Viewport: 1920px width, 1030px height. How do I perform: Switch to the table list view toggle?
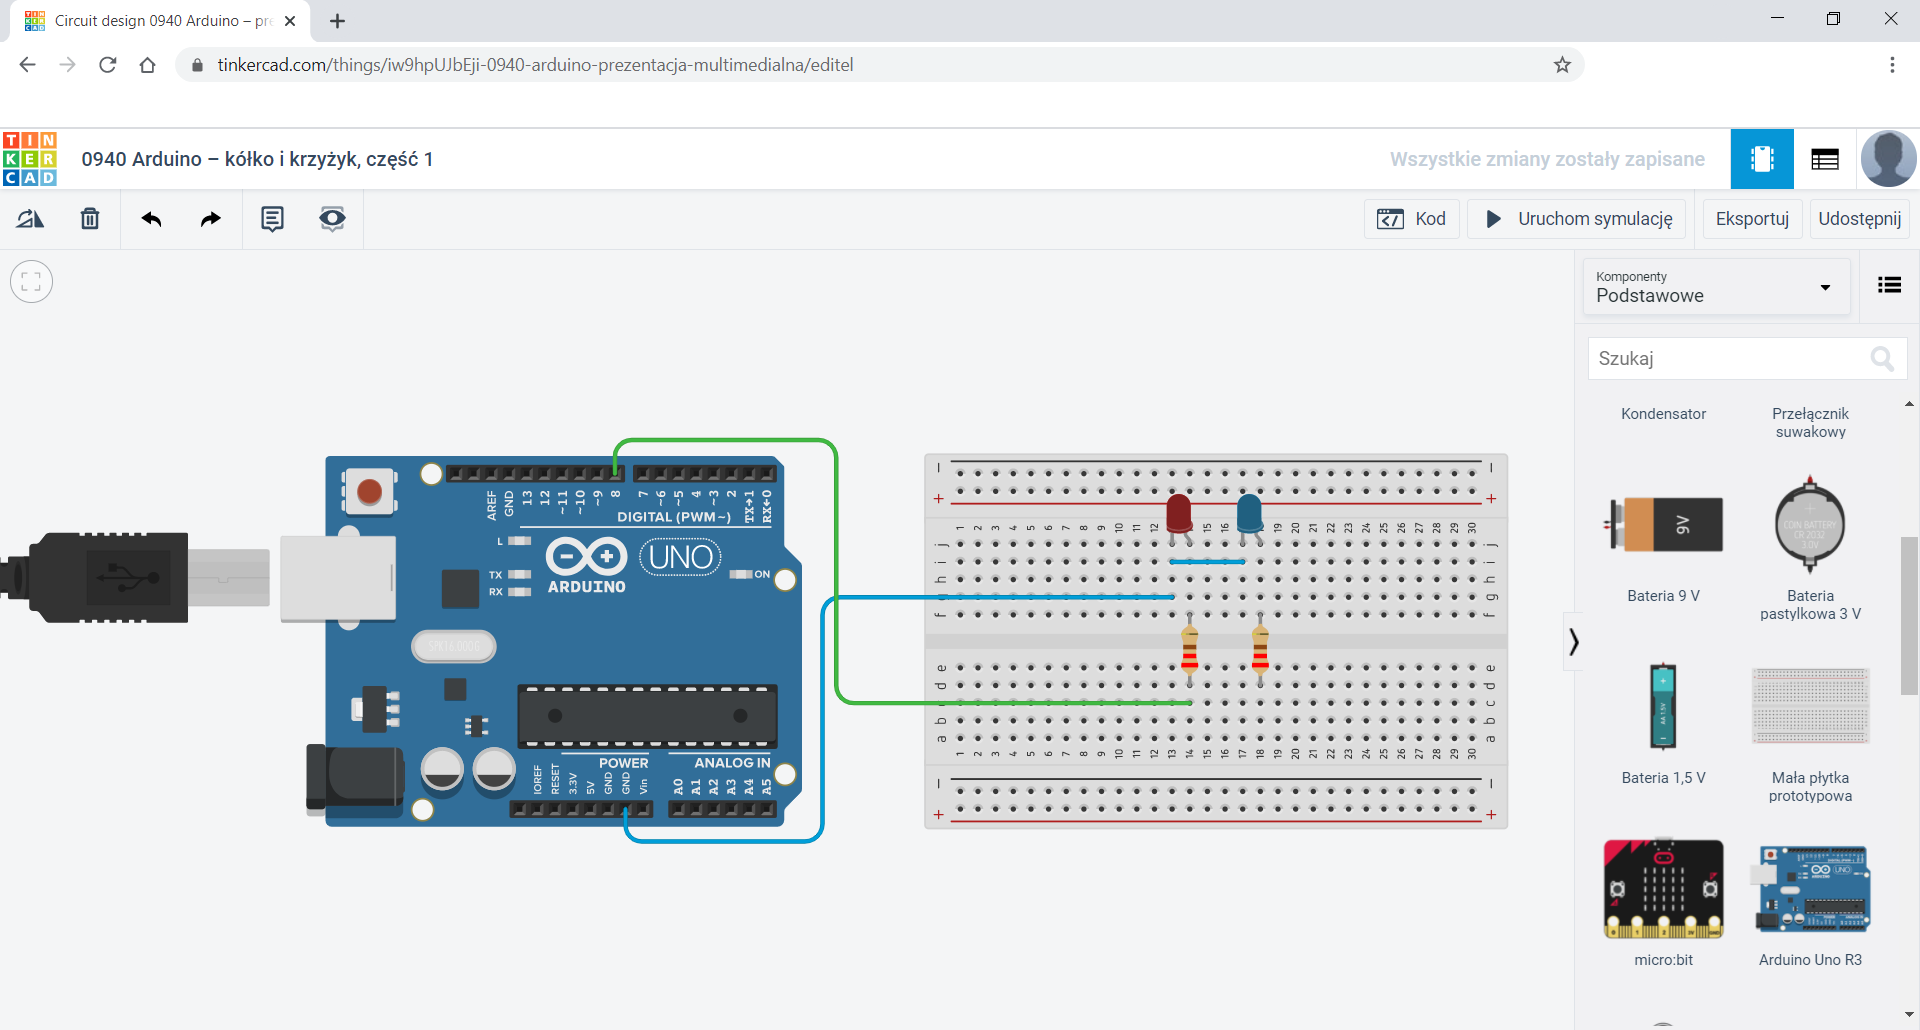click(x=1825, y=158)
